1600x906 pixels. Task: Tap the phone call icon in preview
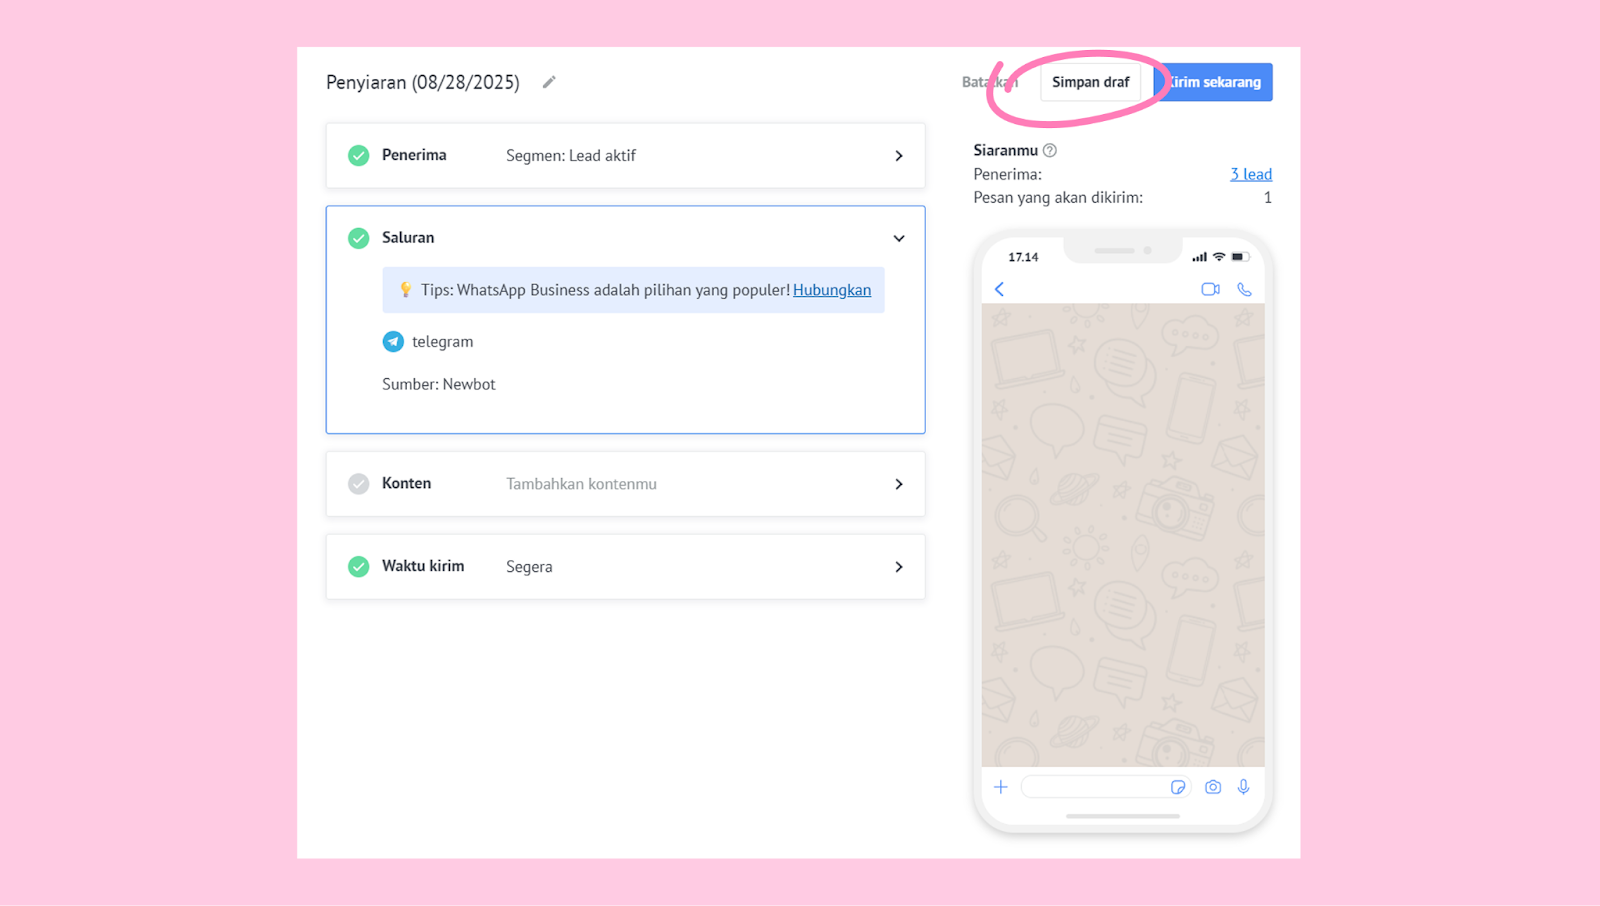(x=1244, y=289)
